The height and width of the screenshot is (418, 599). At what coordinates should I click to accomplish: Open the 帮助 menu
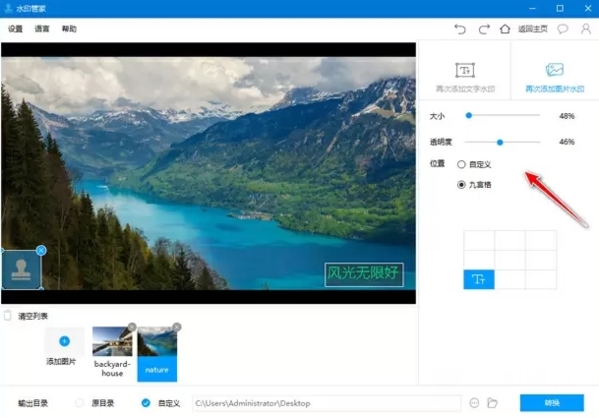[x=69, y=29]
